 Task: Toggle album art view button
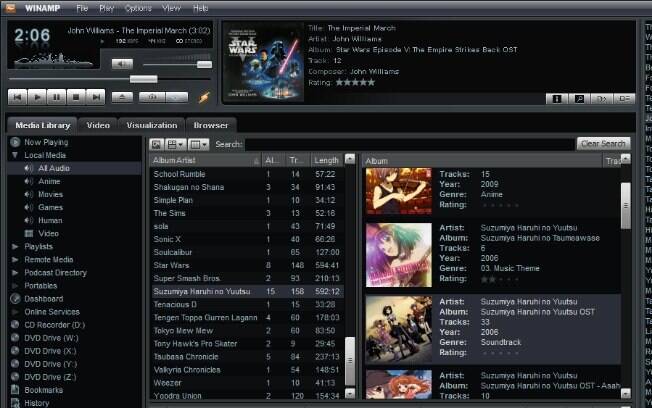click(x=156, y=144)
